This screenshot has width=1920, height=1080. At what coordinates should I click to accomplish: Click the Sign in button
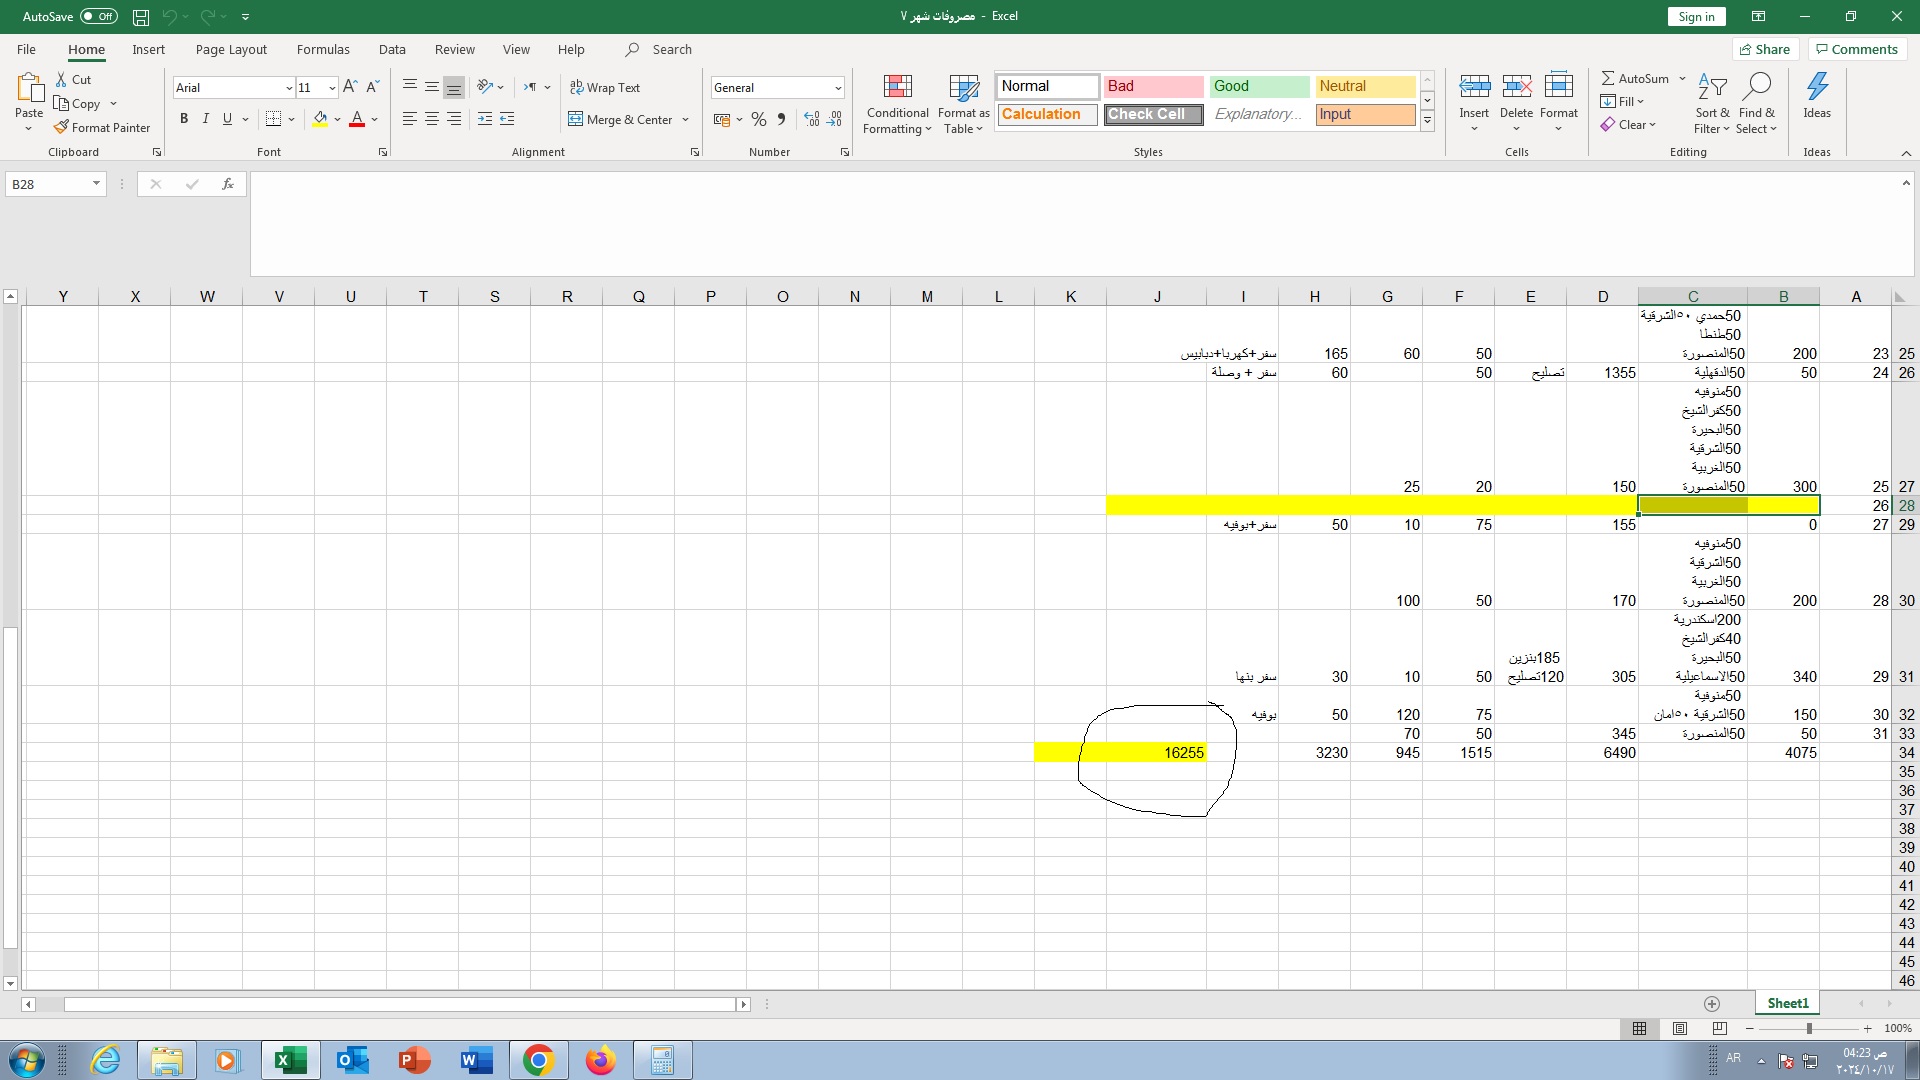[1696, 17]
